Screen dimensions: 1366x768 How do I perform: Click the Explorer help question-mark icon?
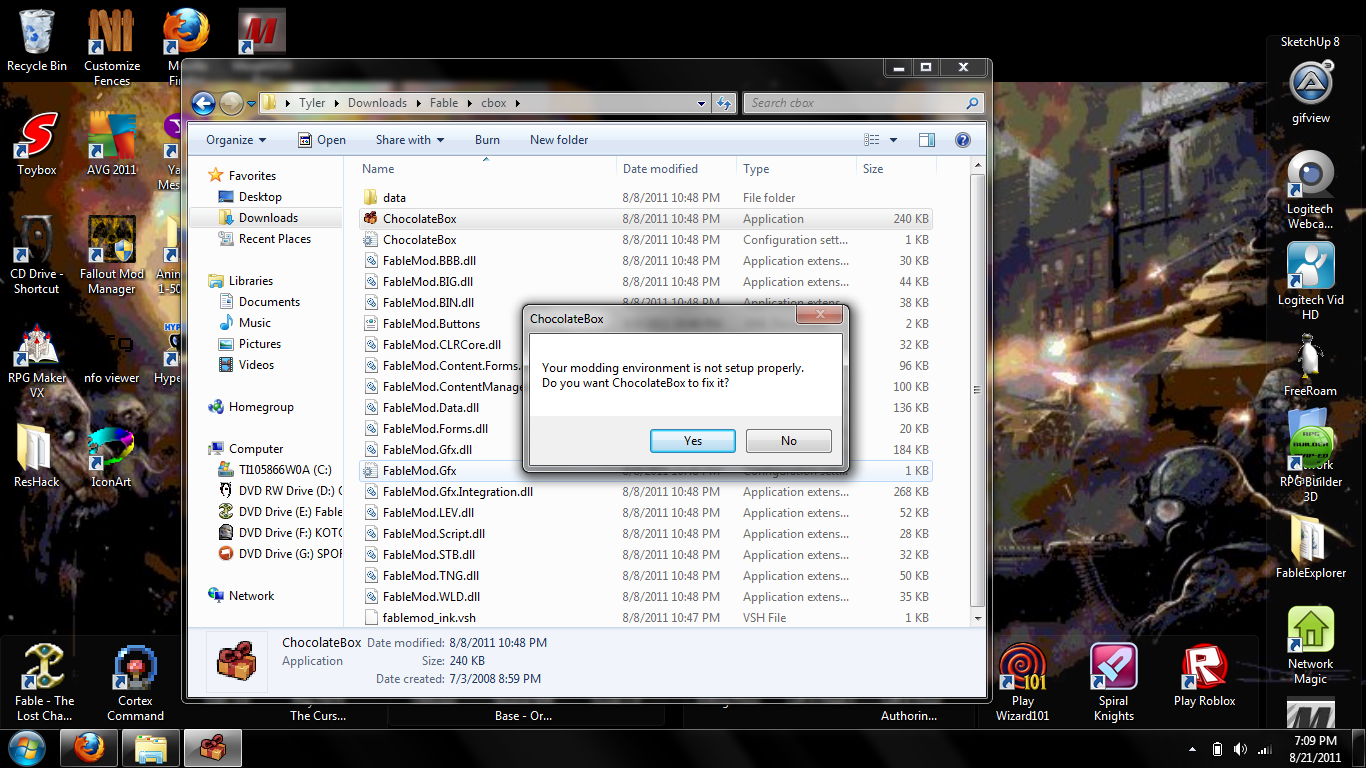(963, 140)
